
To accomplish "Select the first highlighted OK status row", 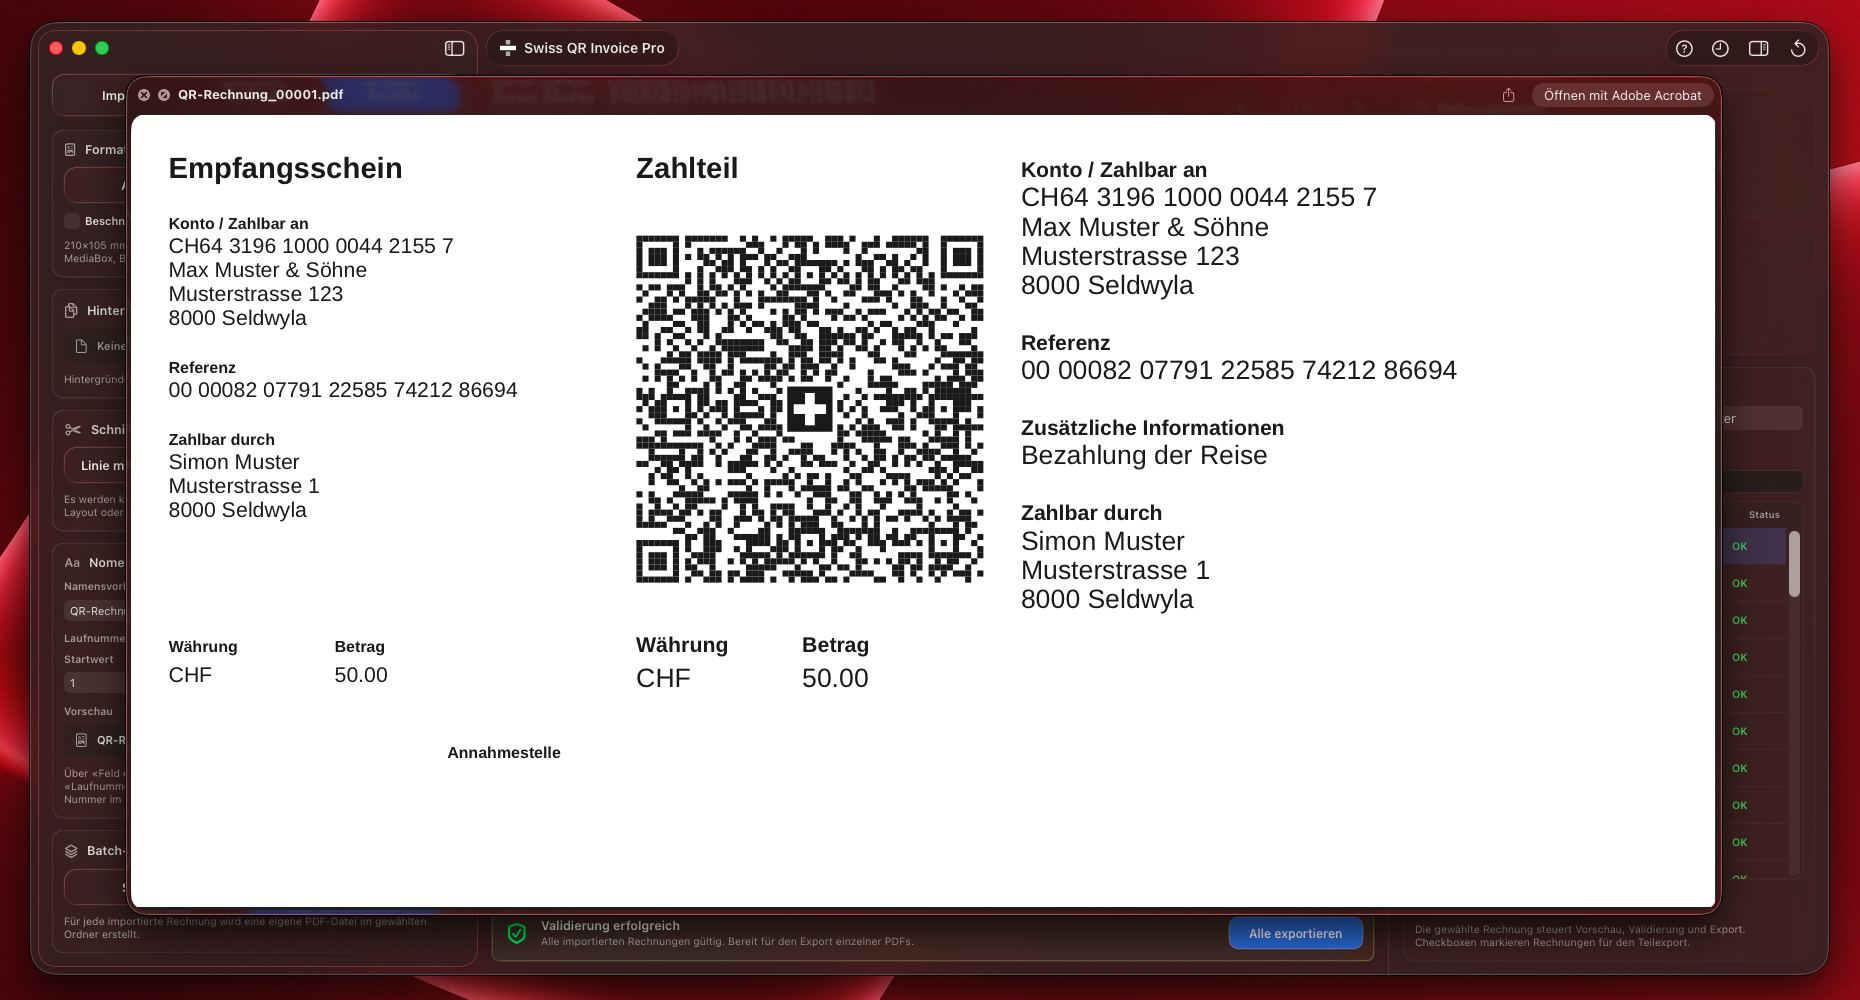I will (x=1755, y=546).
